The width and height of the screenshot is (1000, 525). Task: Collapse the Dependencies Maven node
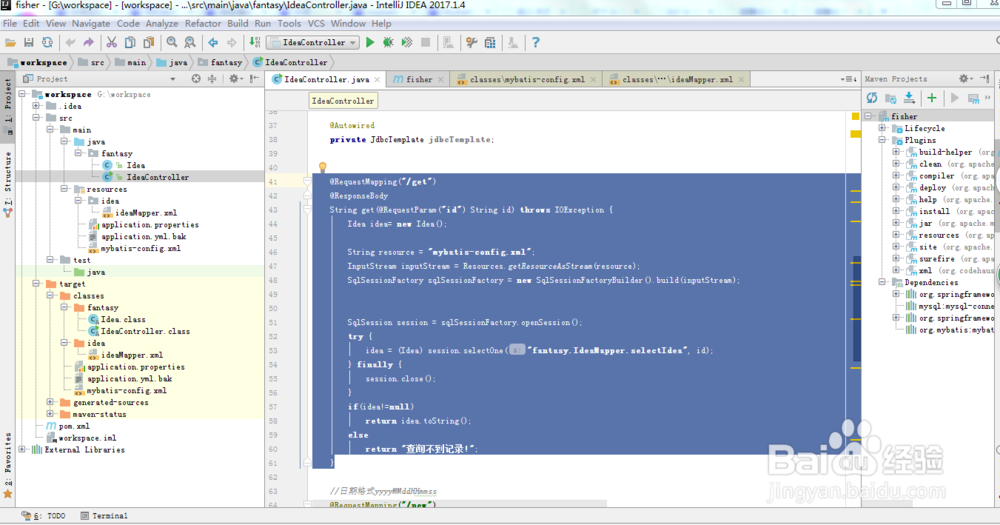click(883, 281)
